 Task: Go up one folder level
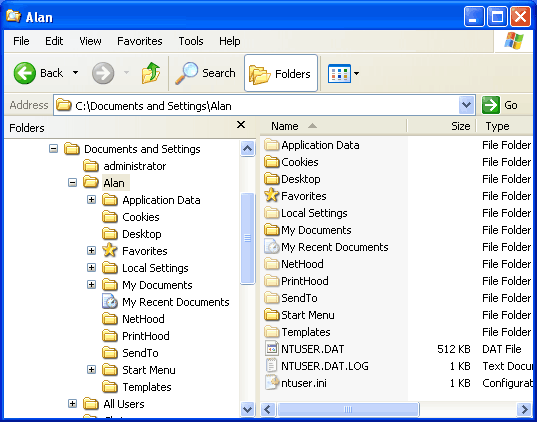pyautogui.click(x=151, y=73)
